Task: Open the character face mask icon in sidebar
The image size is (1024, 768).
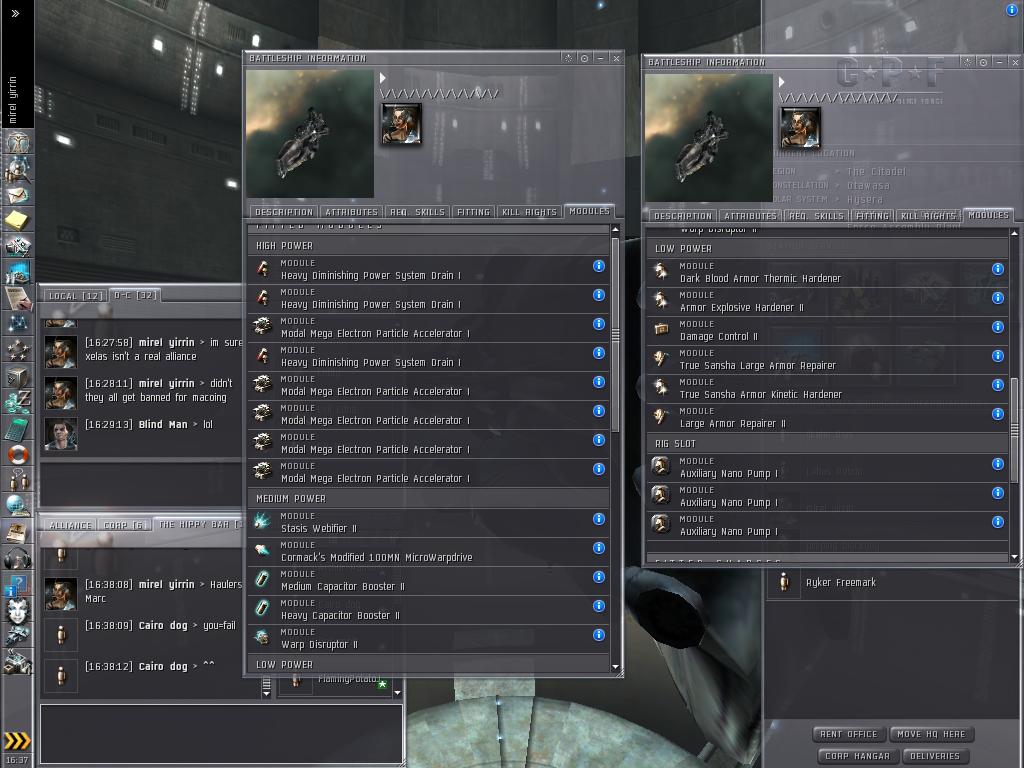Action: point(18,610)
